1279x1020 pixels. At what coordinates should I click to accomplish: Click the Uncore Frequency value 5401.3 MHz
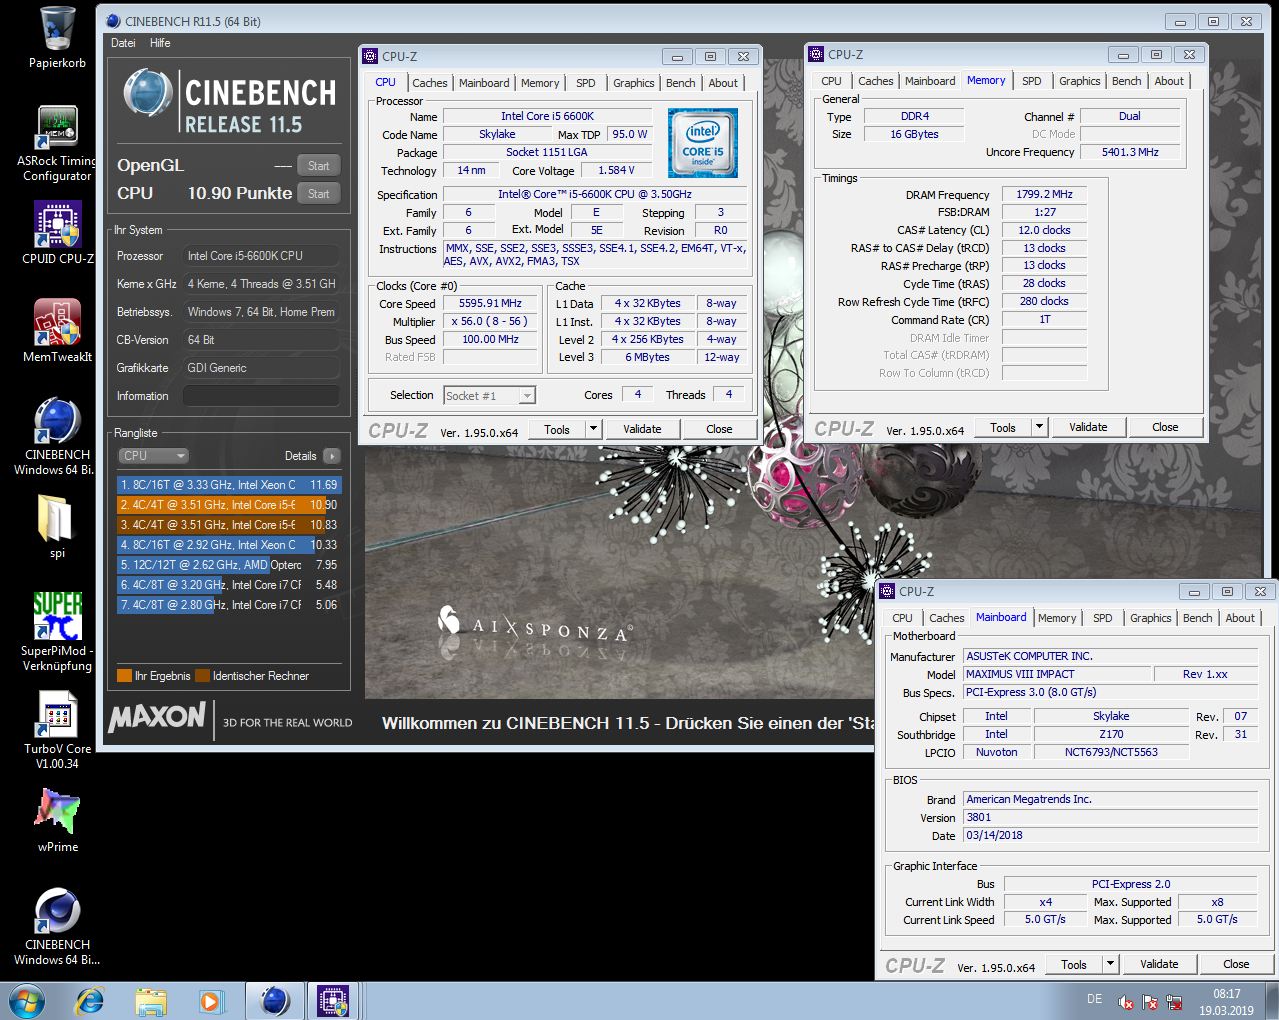(x=1130, y=152)
